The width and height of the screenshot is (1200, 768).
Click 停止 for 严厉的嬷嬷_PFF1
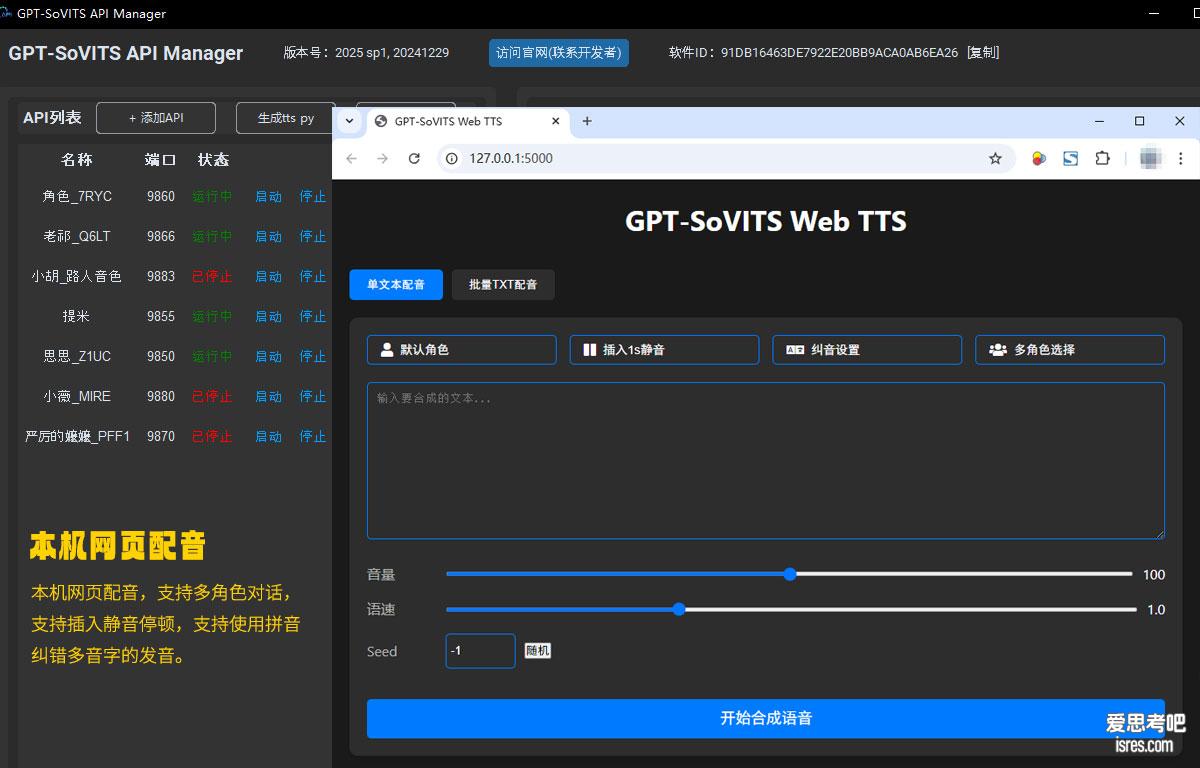tap(313, 437)
